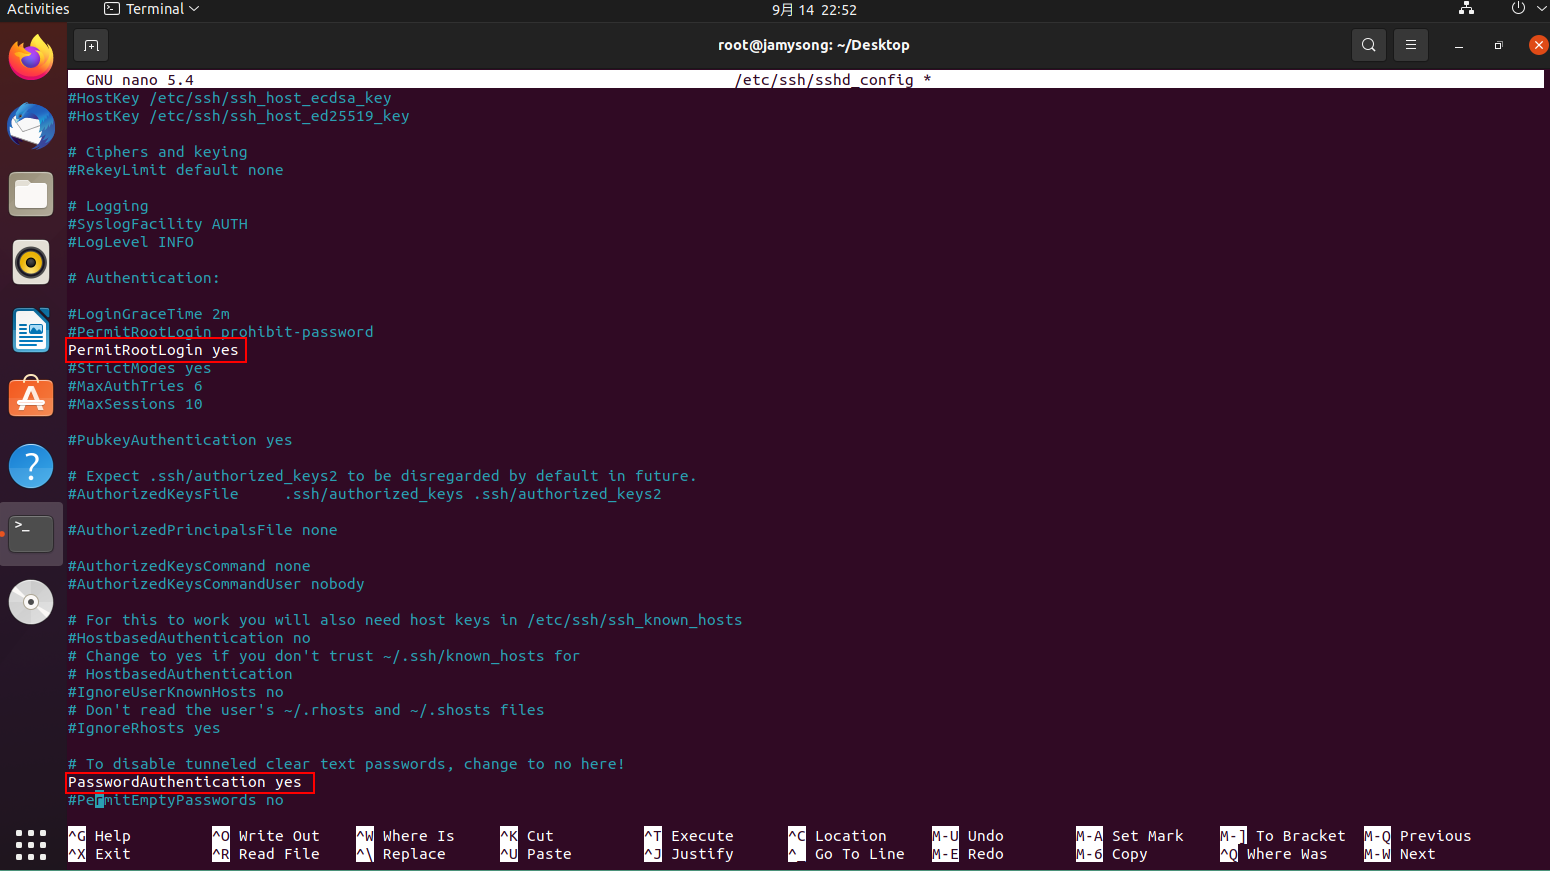Click the '^W Where Is' shortcut hint
The width and height of the screenshot is (1550, 874).
point(405,836)
